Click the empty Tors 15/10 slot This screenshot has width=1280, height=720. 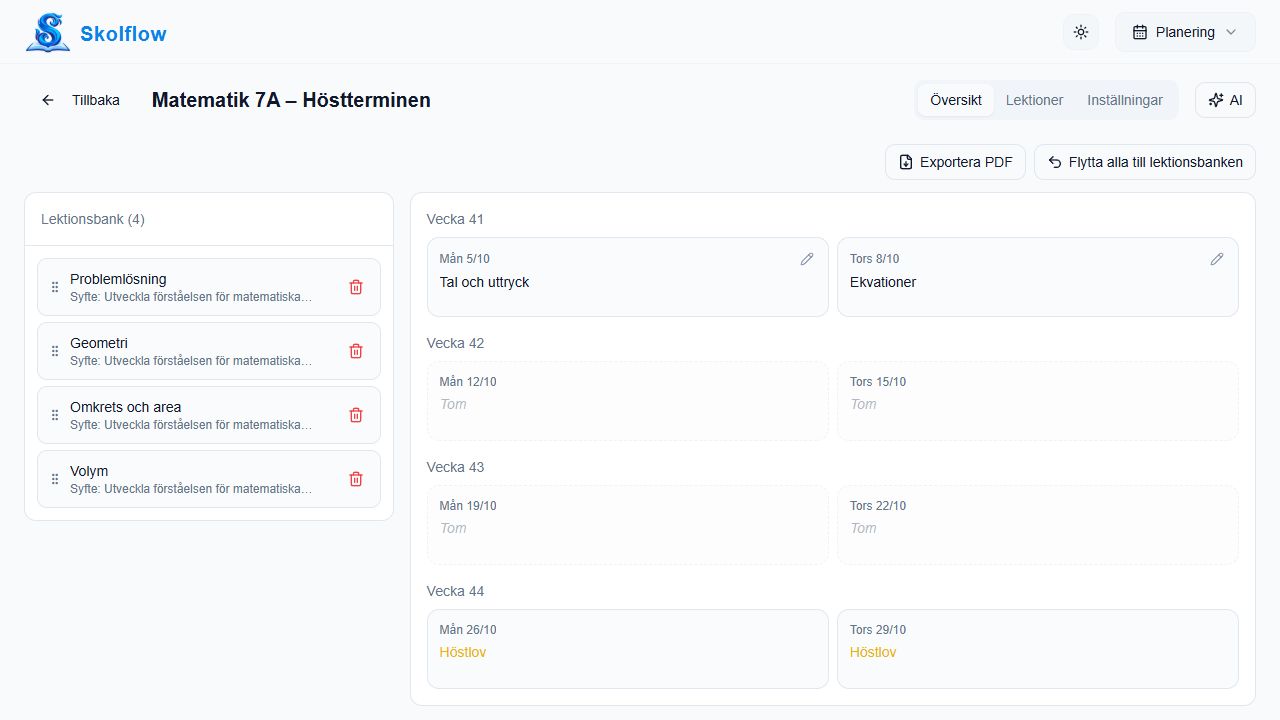coord(1038,401)
